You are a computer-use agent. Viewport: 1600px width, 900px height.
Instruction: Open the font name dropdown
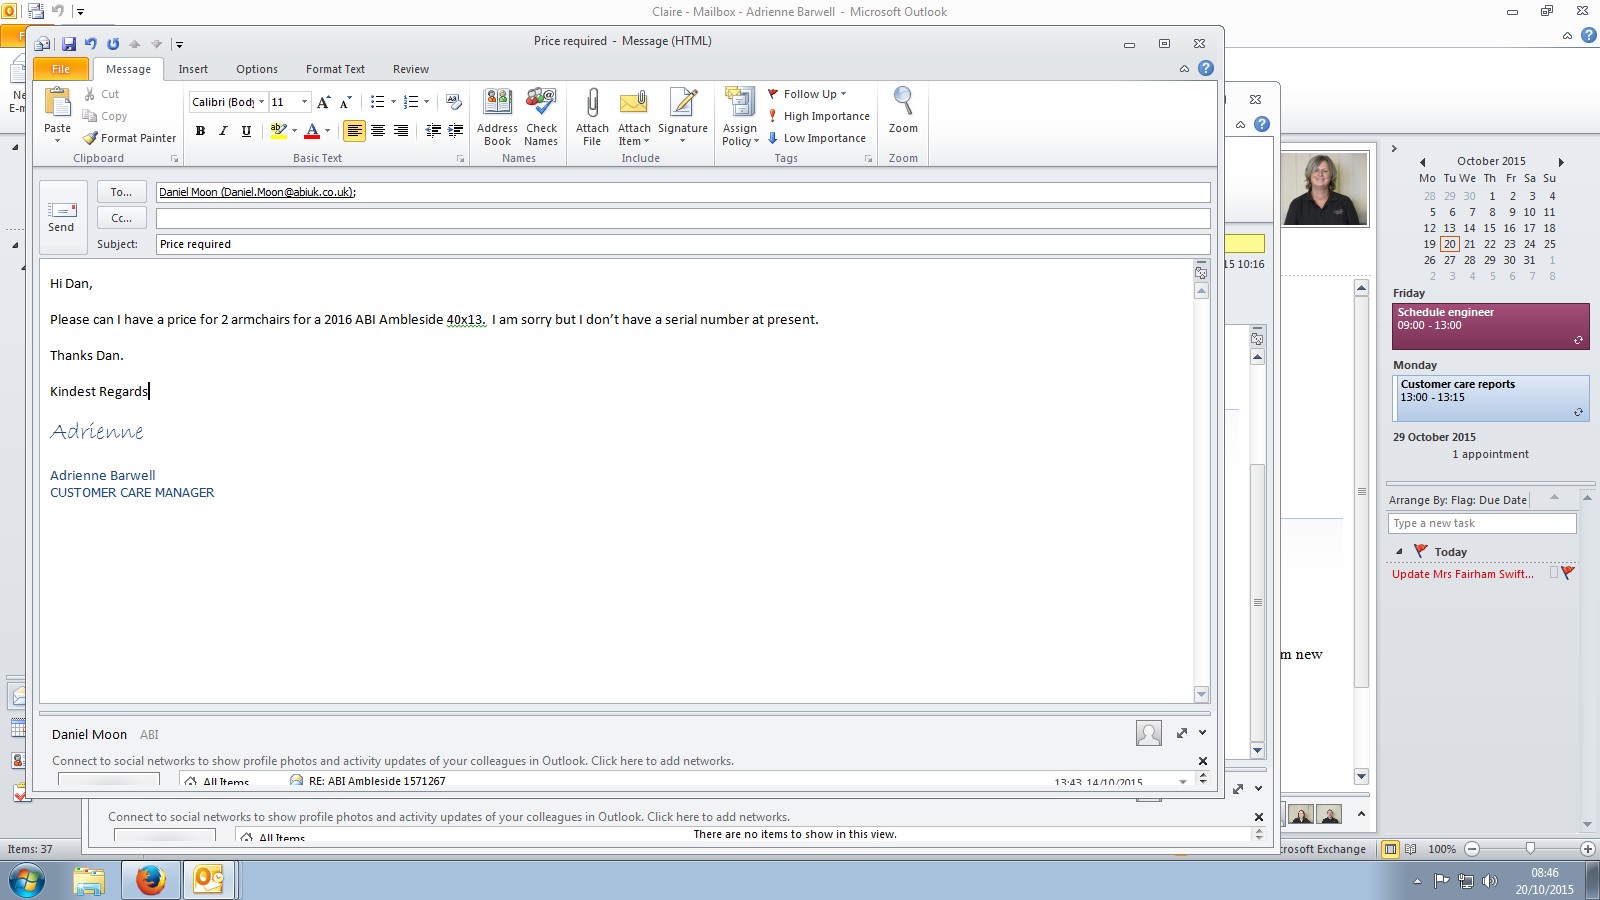262,102
